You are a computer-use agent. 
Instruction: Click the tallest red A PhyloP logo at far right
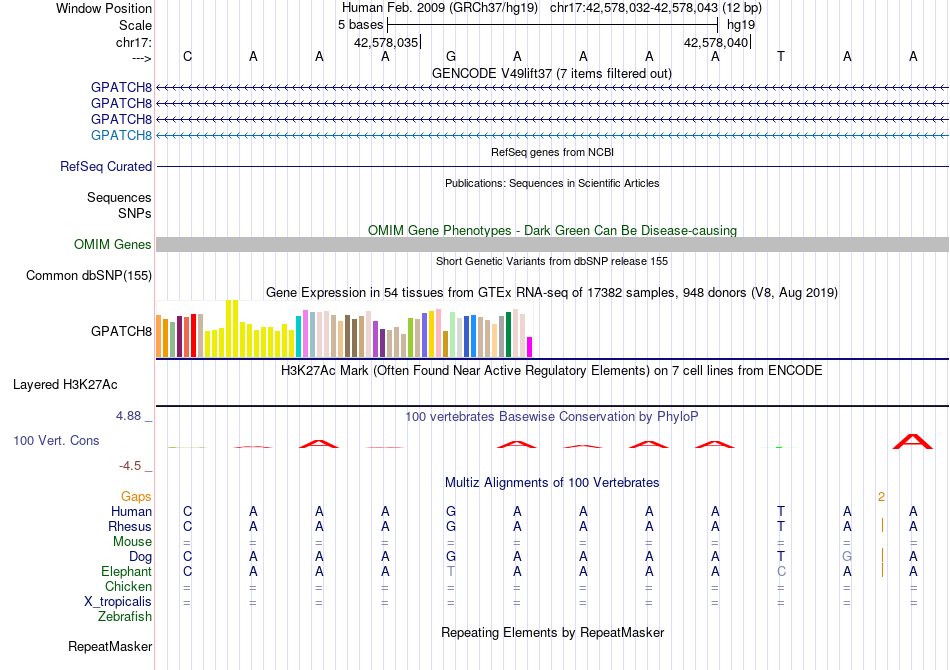[x=913, y=441]
